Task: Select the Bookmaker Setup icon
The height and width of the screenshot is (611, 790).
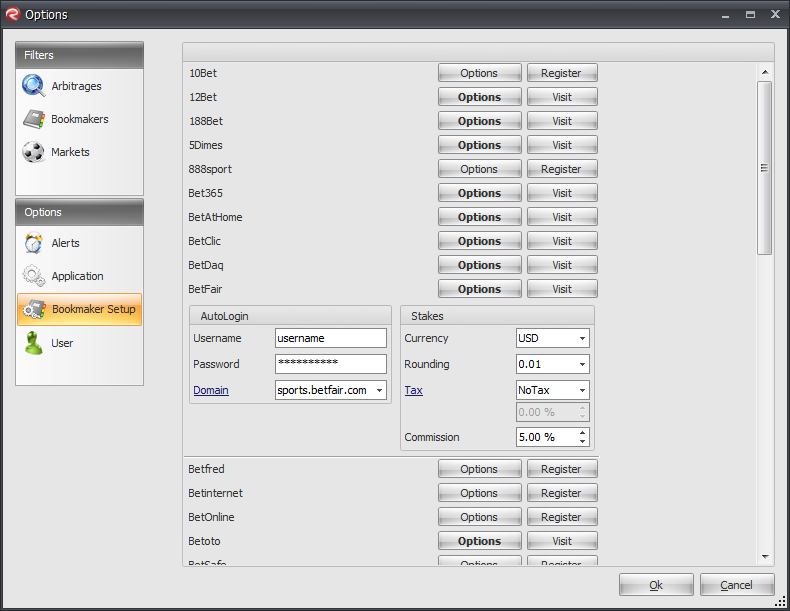Action: click(x=35, y=309)
